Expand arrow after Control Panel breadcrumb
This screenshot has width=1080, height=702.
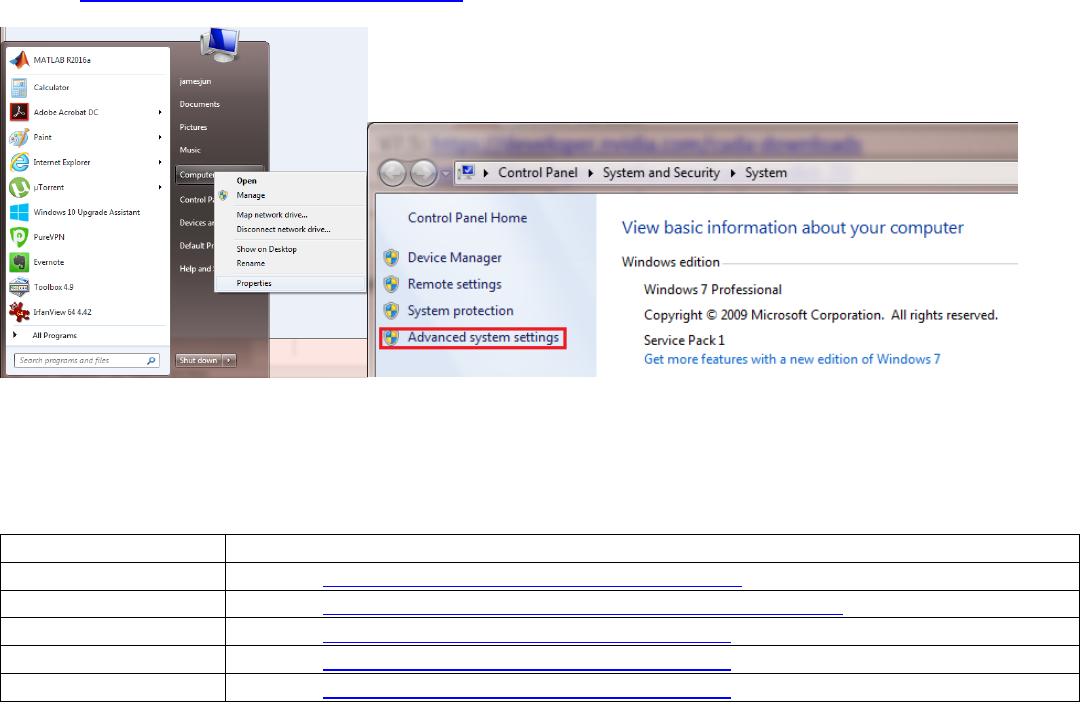tap(590, 173)
